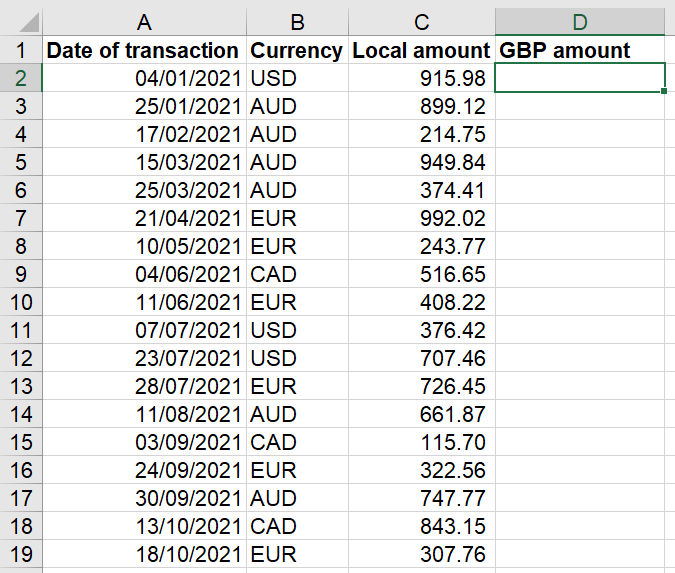Screen dimensions: 675x573
Task: Select the cell containing 04/01/2021
Action: pos(144,78)
